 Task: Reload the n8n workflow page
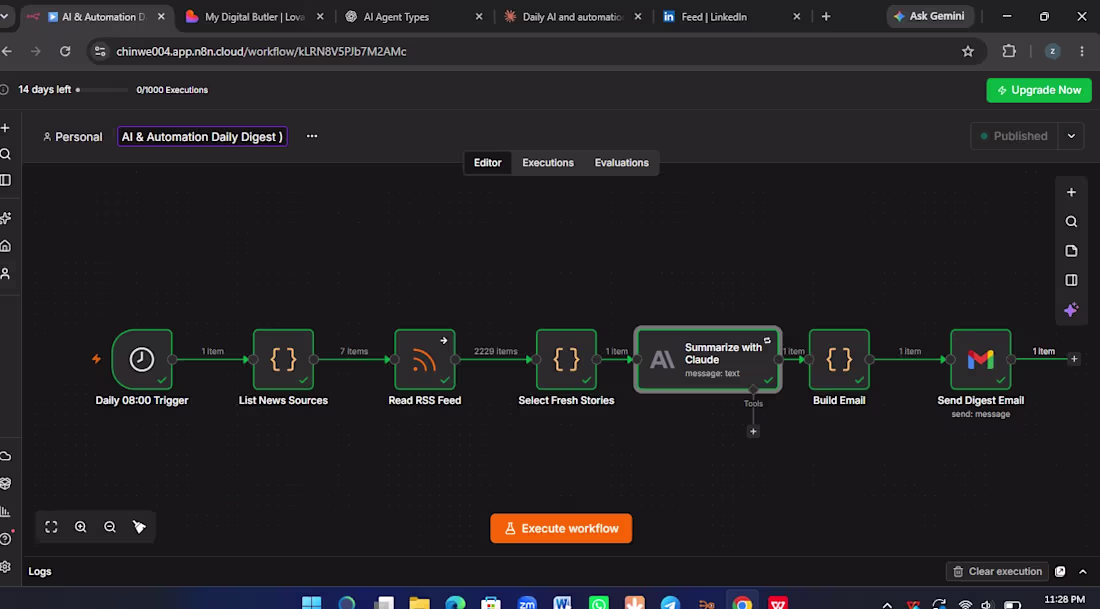(x=65, y=51)
